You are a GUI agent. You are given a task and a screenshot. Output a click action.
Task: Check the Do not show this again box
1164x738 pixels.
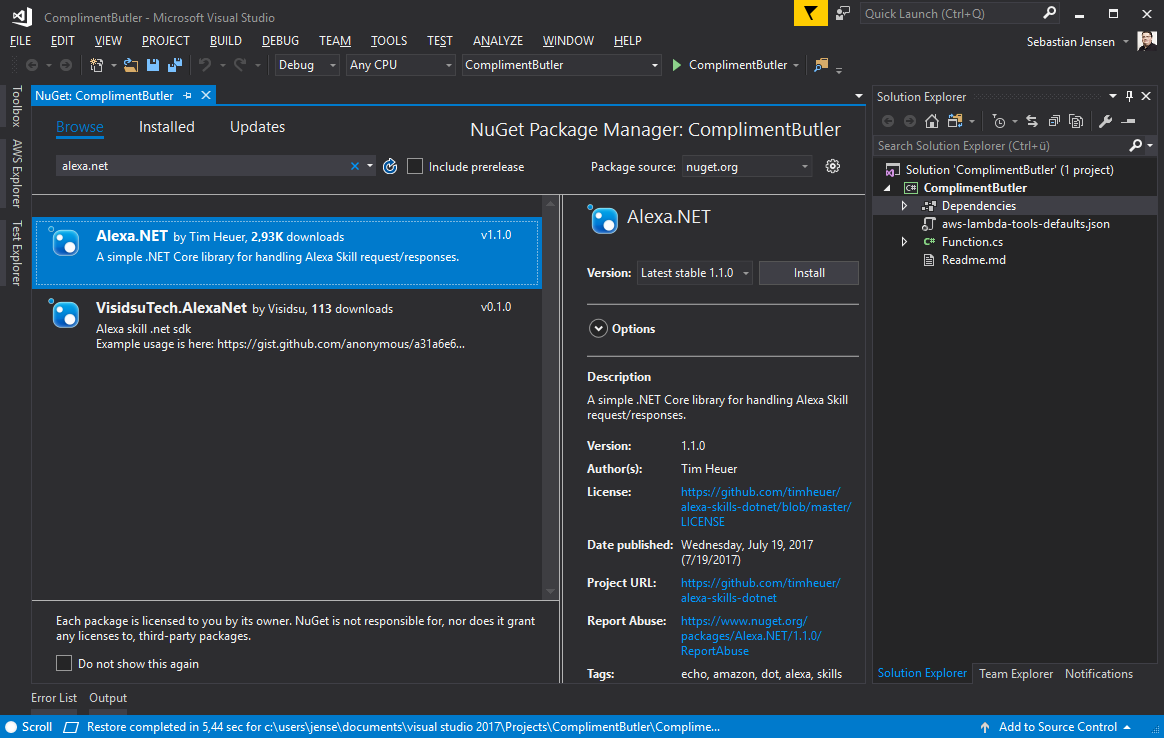tap(64, 663)
